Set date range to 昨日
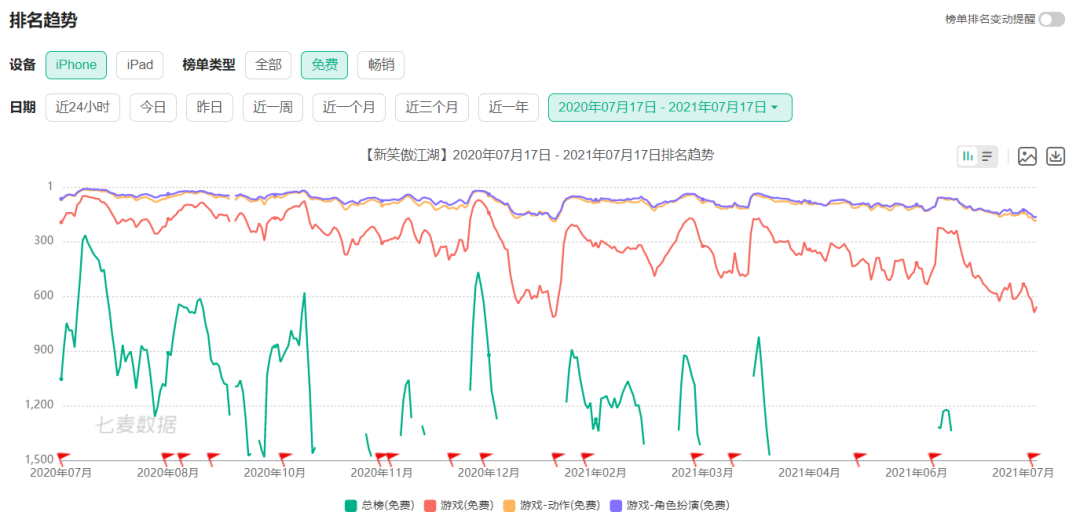The height and width of the screenshot is (523, 1080). click(x=209, y=107)
